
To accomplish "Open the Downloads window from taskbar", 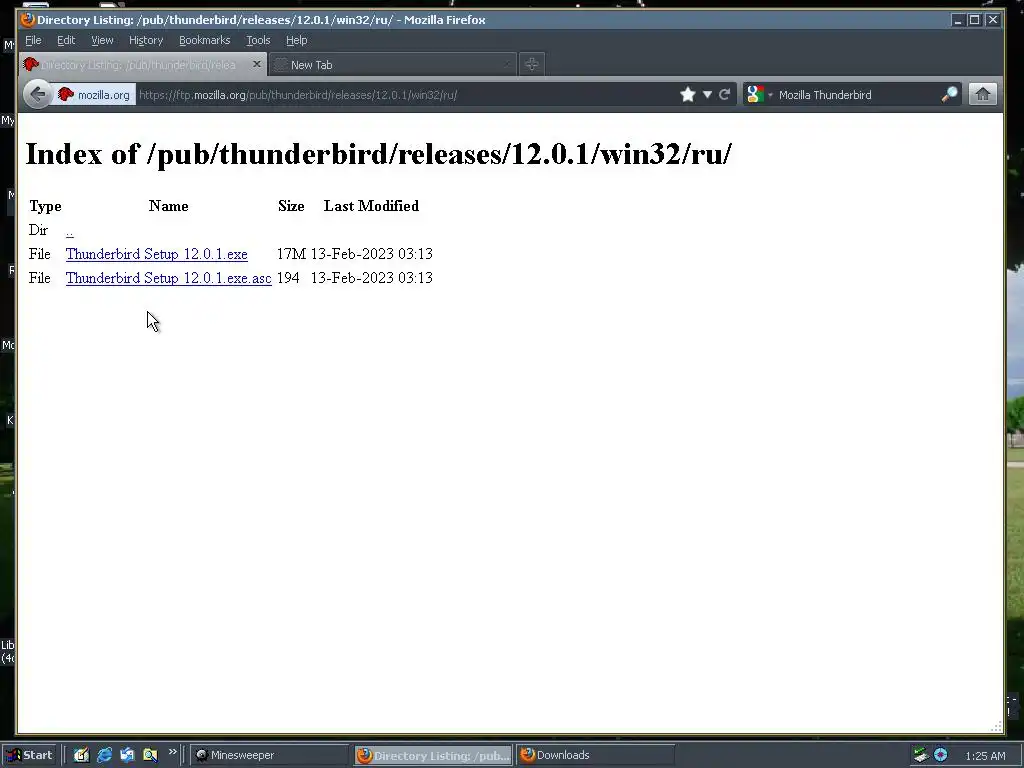I will [595, 755].
